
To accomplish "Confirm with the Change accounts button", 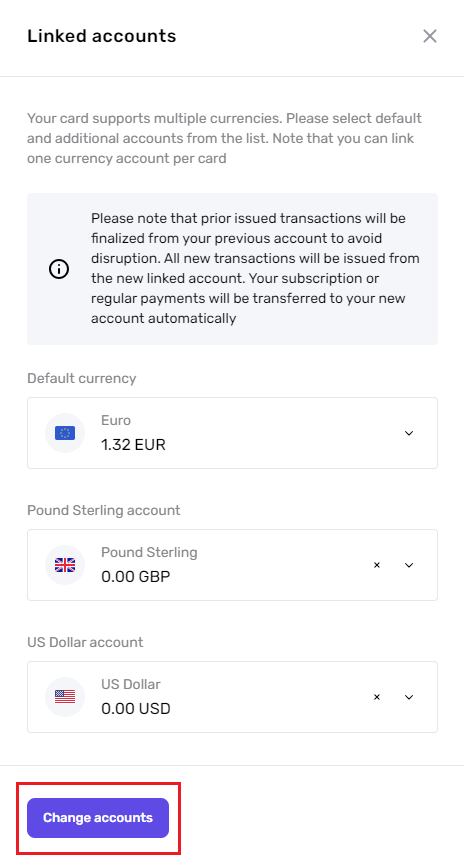I will 98,818.
